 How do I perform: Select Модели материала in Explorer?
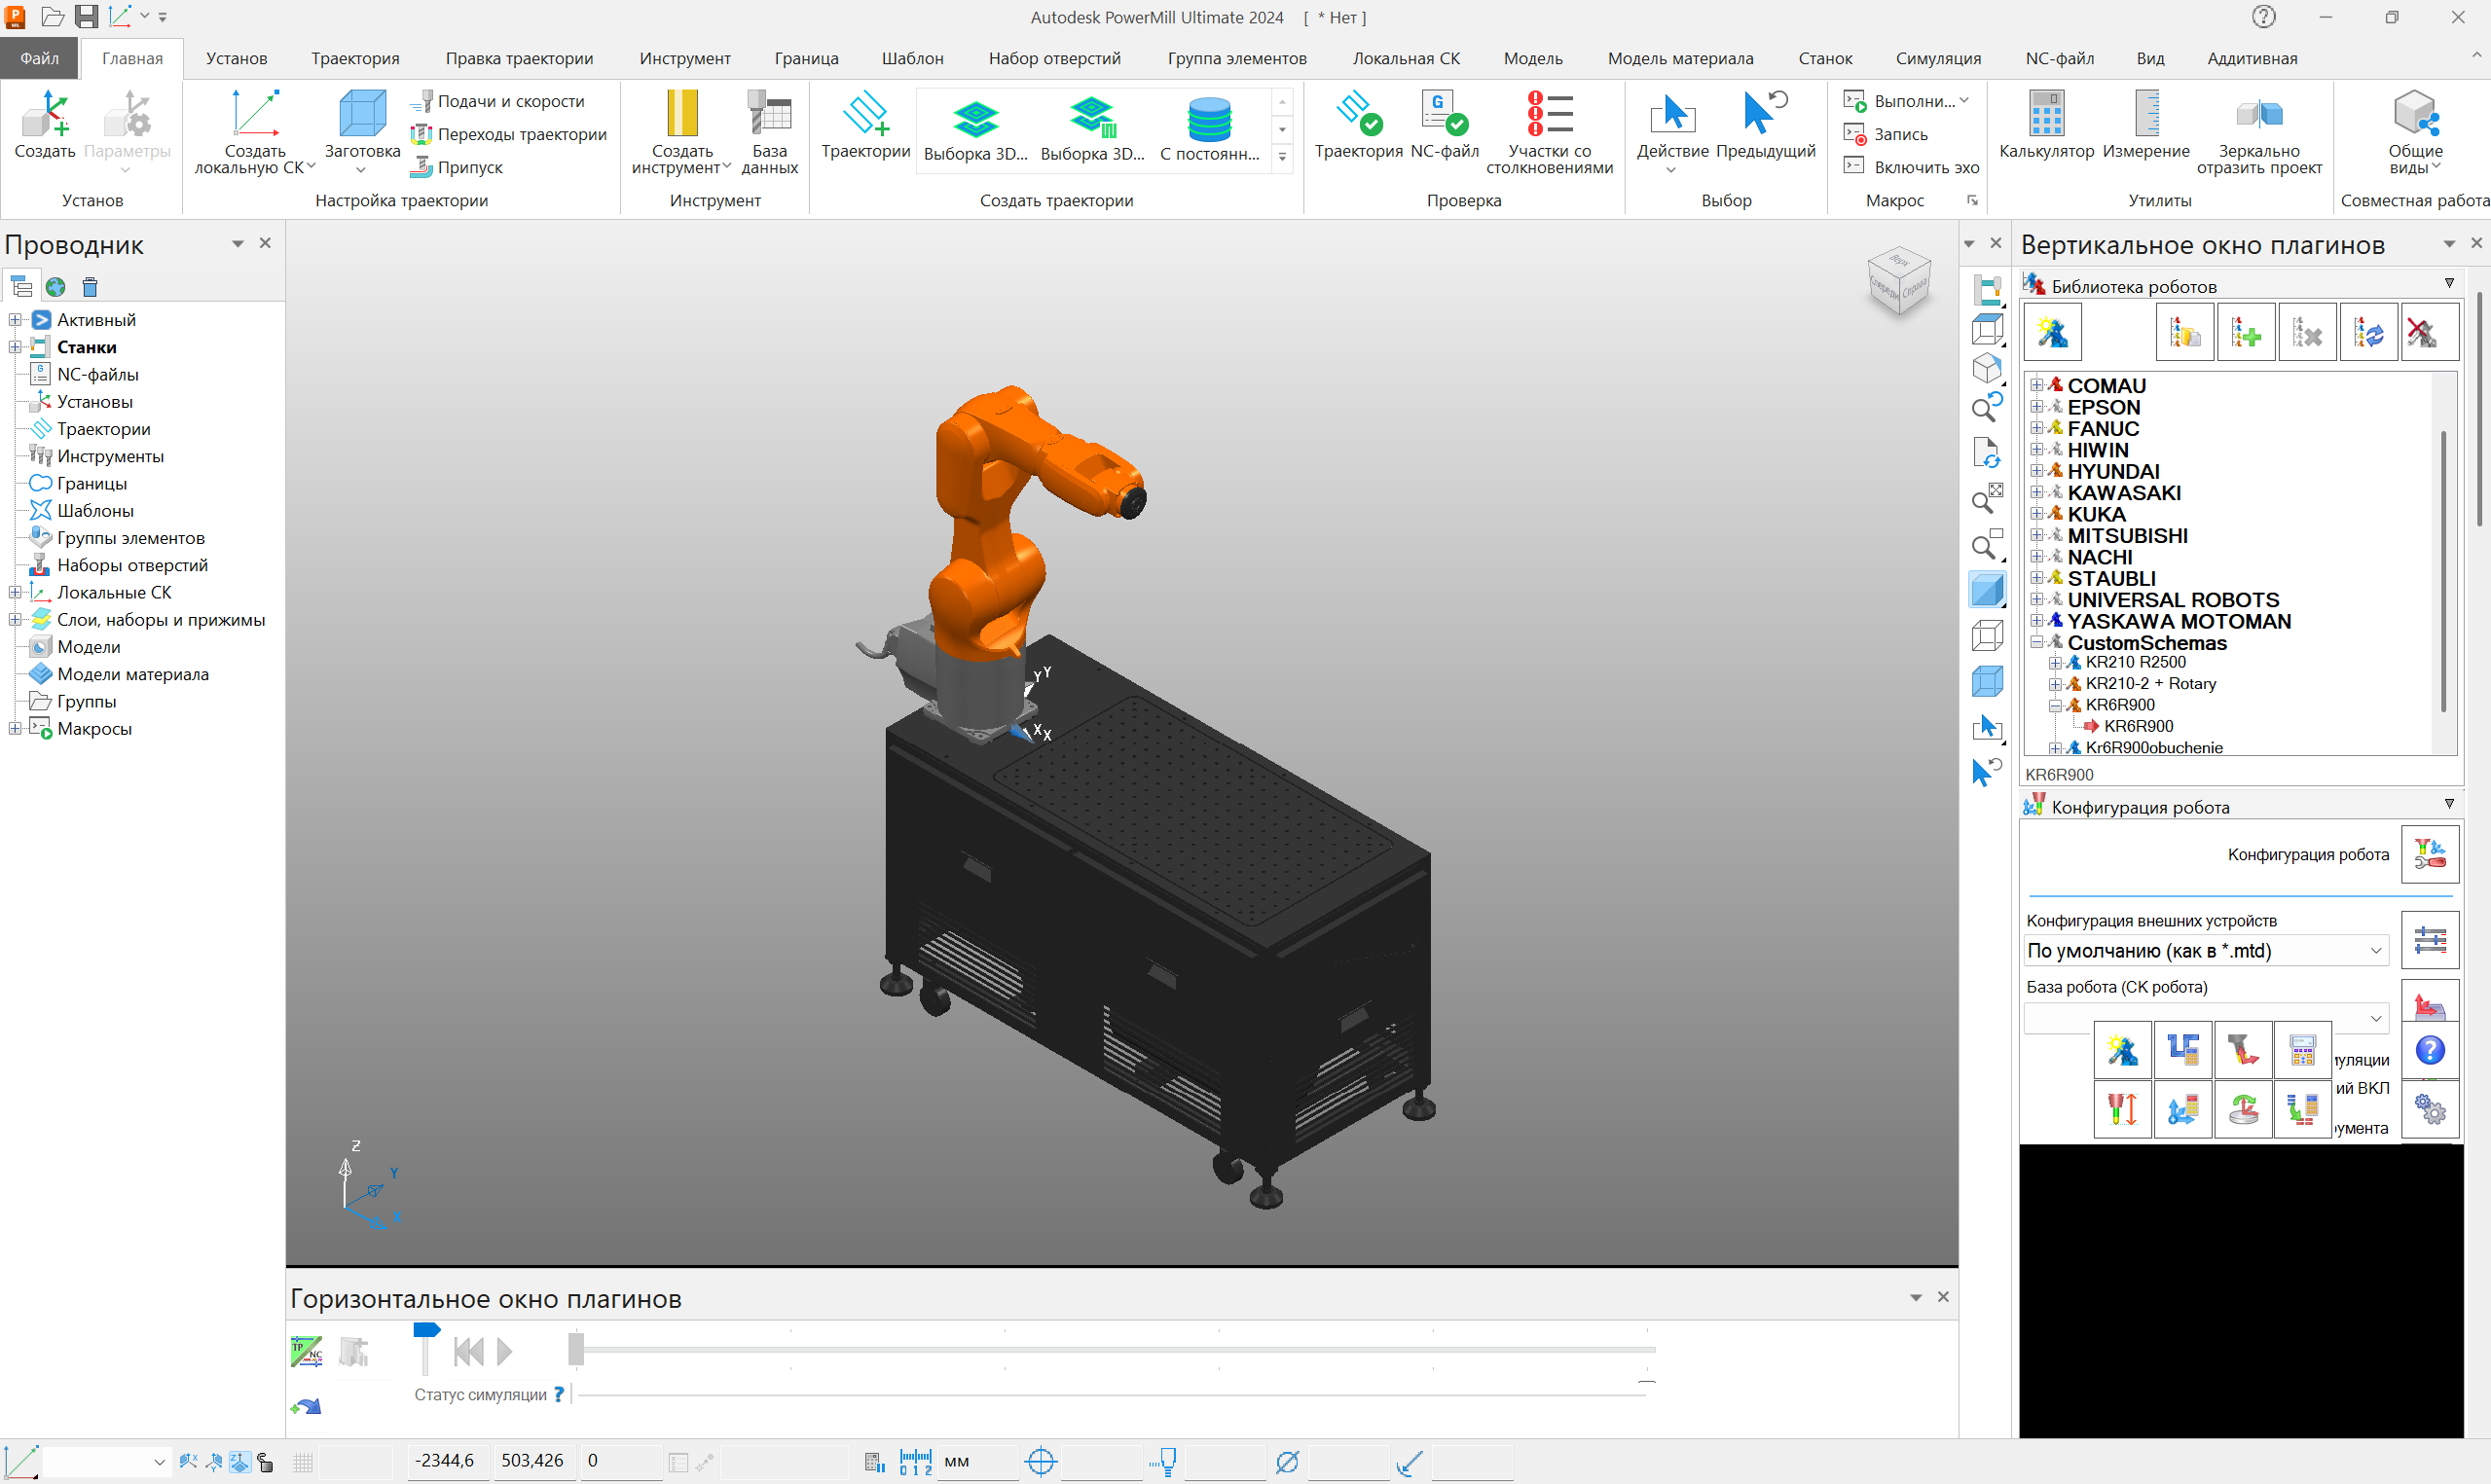(x=133, y=675)
